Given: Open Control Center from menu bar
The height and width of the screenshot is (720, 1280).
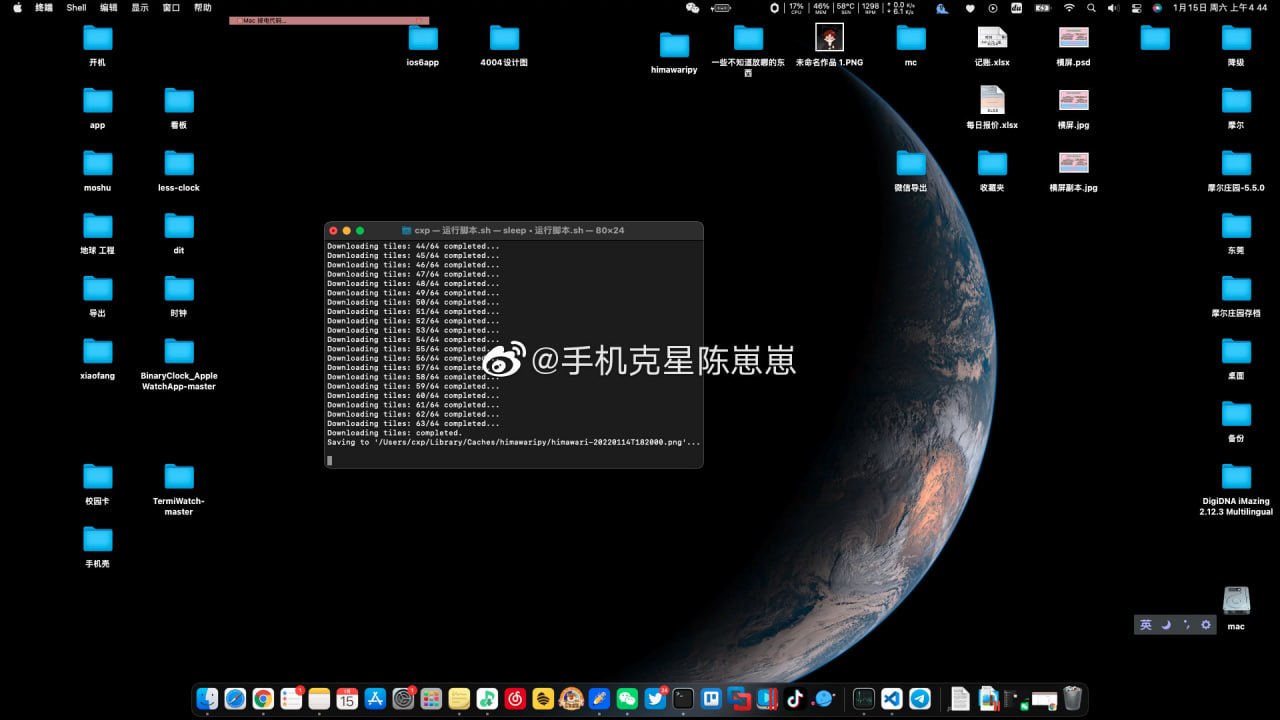Looking at the screenshot, I should coord(1136,7).
